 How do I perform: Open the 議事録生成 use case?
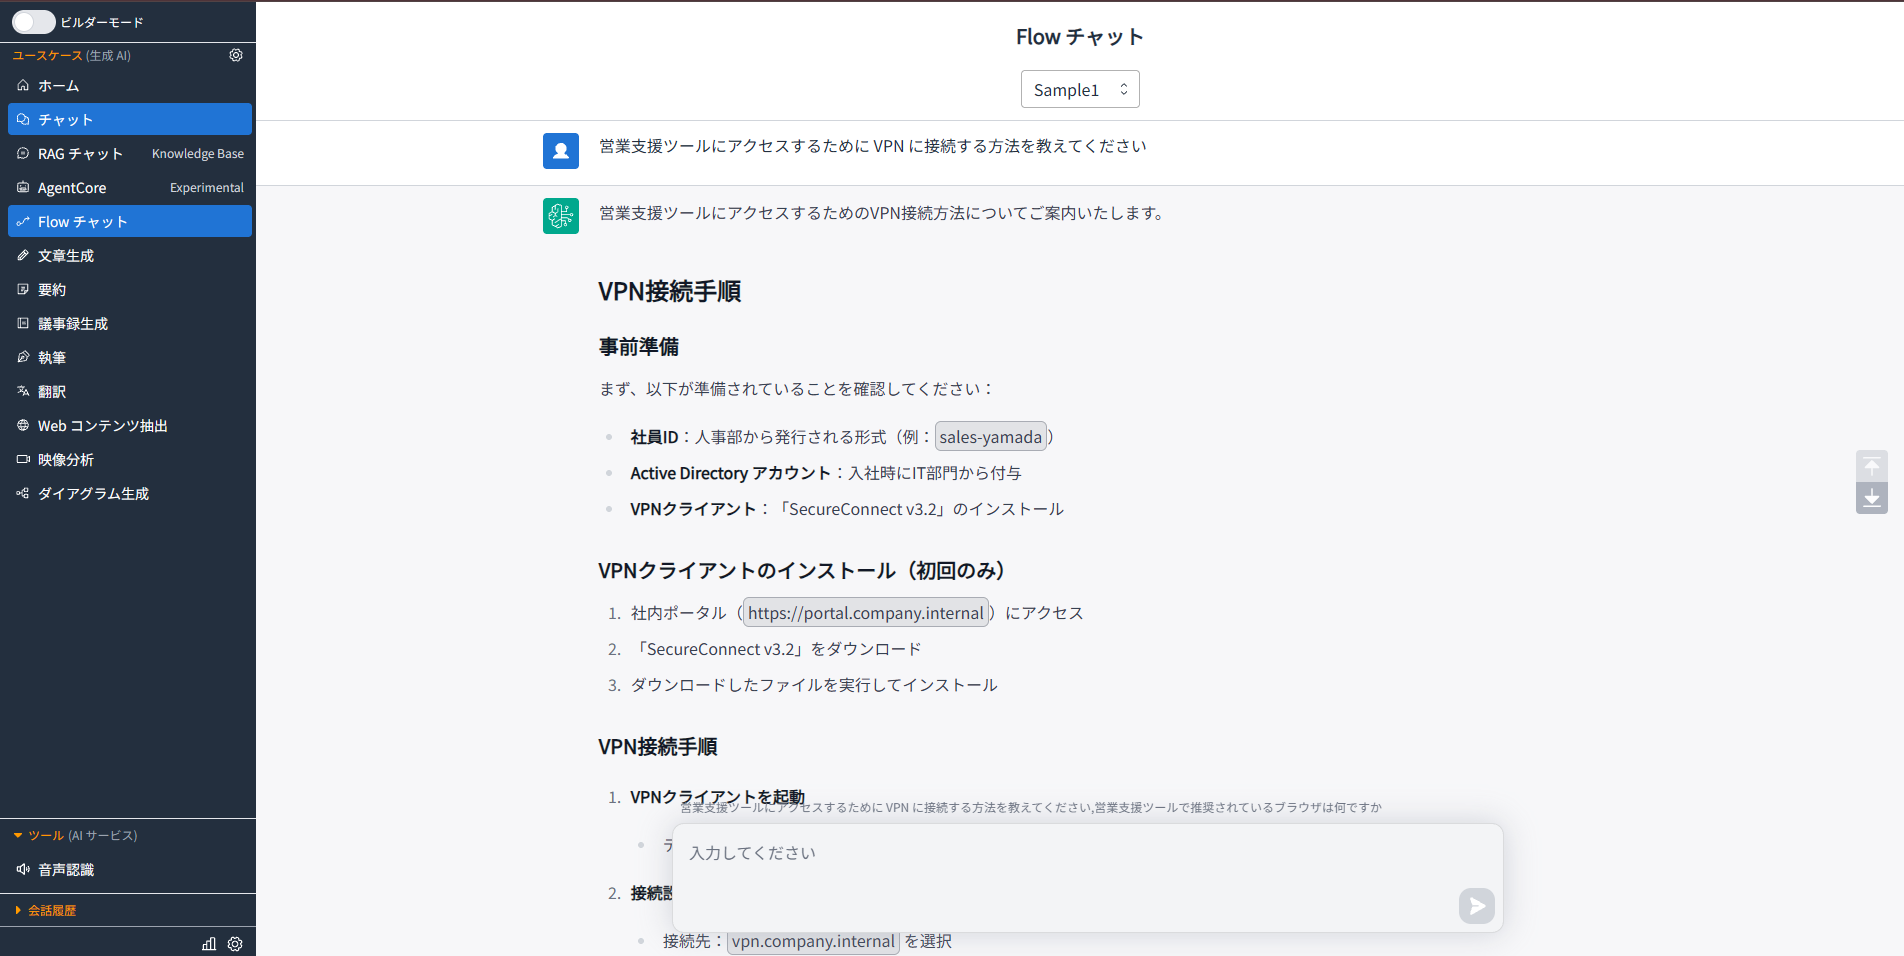tap(71, 323)
